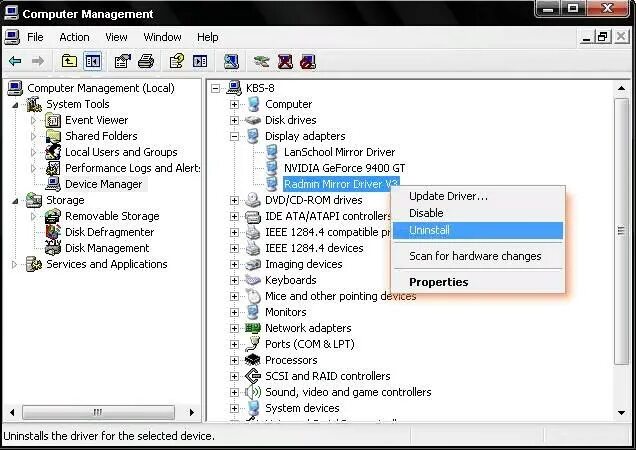Collapse the System Tools node
This screenshot has height=450, width=636.
click(15, 105)
